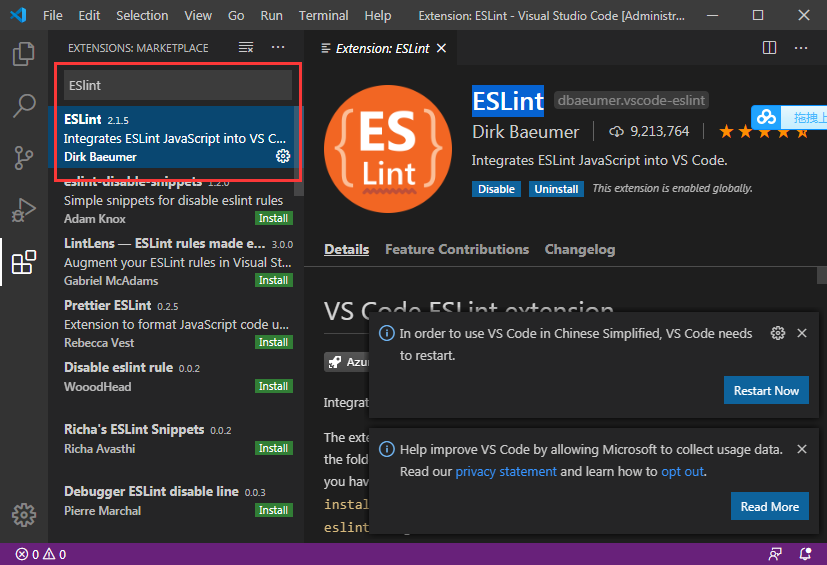
Task: Close the Extension: ESLint tab
Action: pos(441,48)
